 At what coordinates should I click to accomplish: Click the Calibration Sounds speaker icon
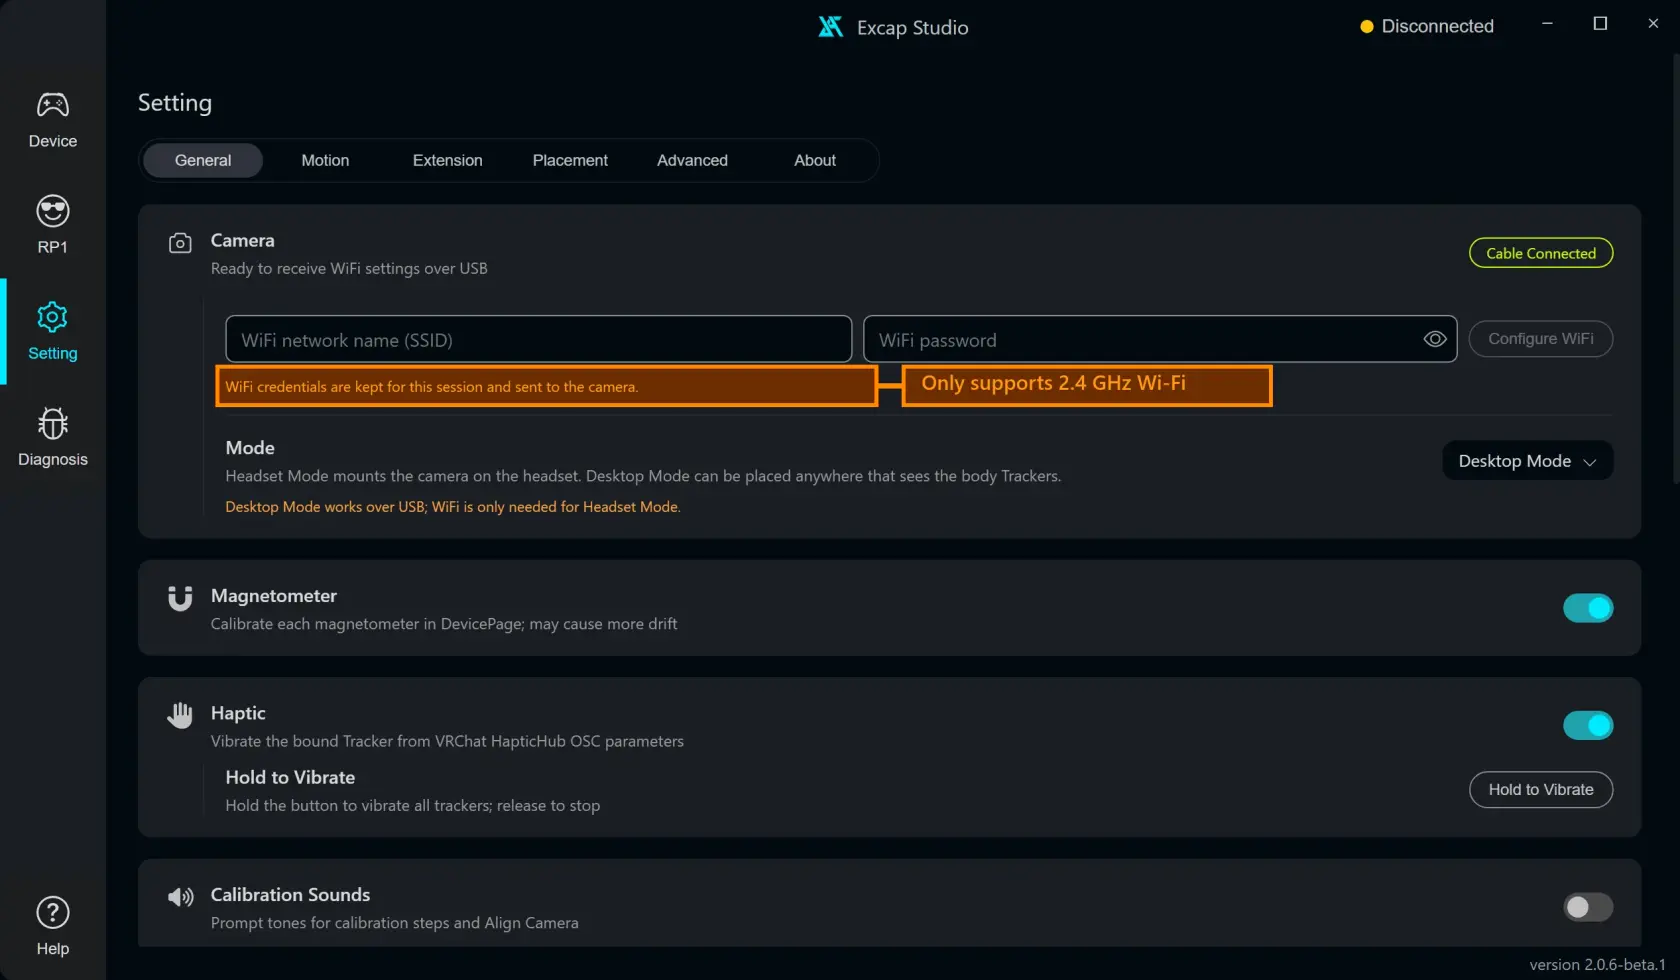tap(181, 897)
